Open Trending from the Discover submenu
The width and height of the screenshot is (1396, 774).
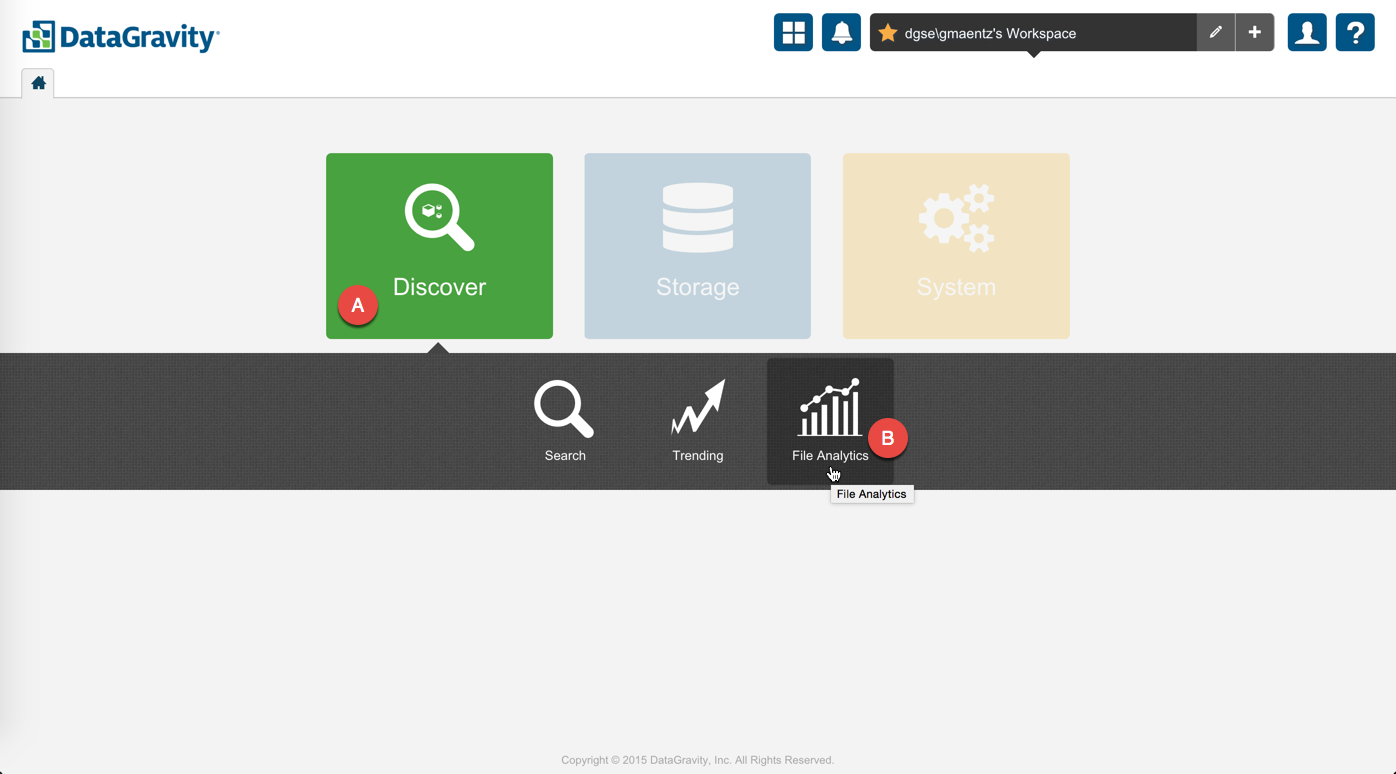(698, 421)
